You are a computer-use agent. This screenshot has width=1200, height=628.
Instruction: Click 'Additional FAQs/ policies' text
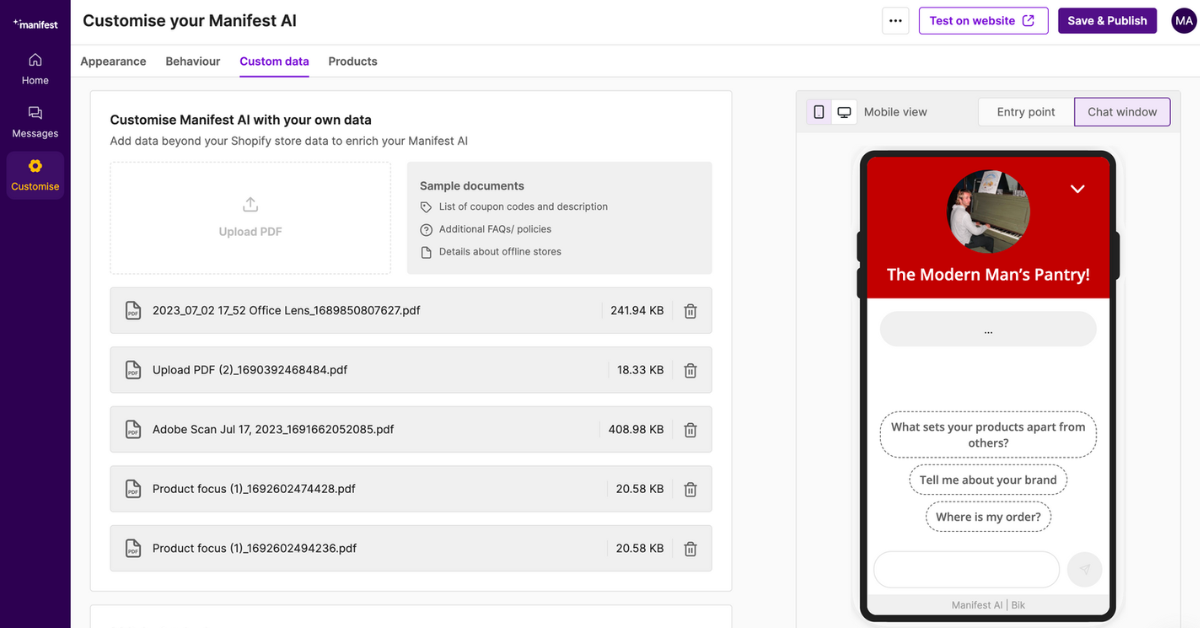pyautogui.click(x=495, y=229)
